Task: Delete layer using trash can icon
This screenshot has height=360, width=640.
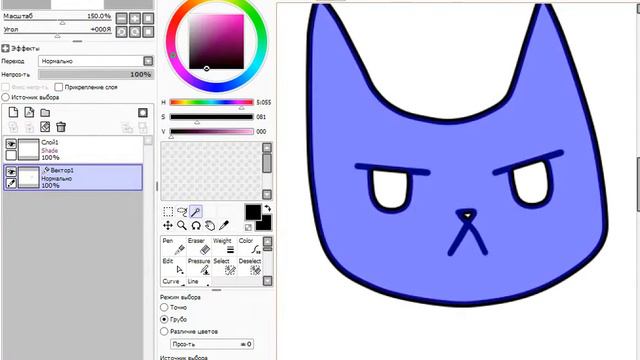Action: pos(61,127)
